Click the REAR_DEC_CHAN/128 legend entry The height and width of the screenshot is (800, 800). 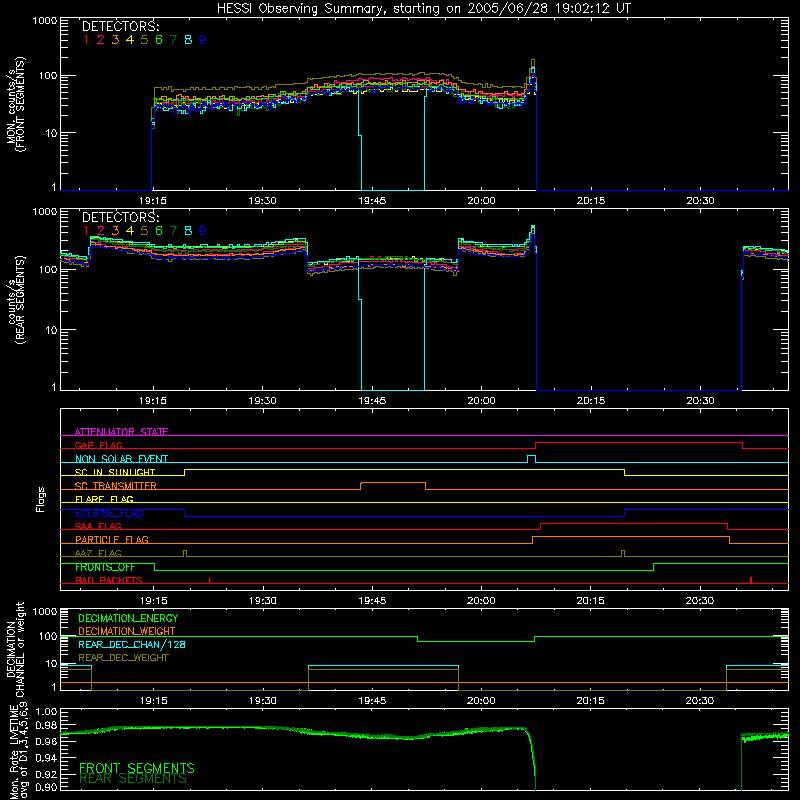pos(132,644)
